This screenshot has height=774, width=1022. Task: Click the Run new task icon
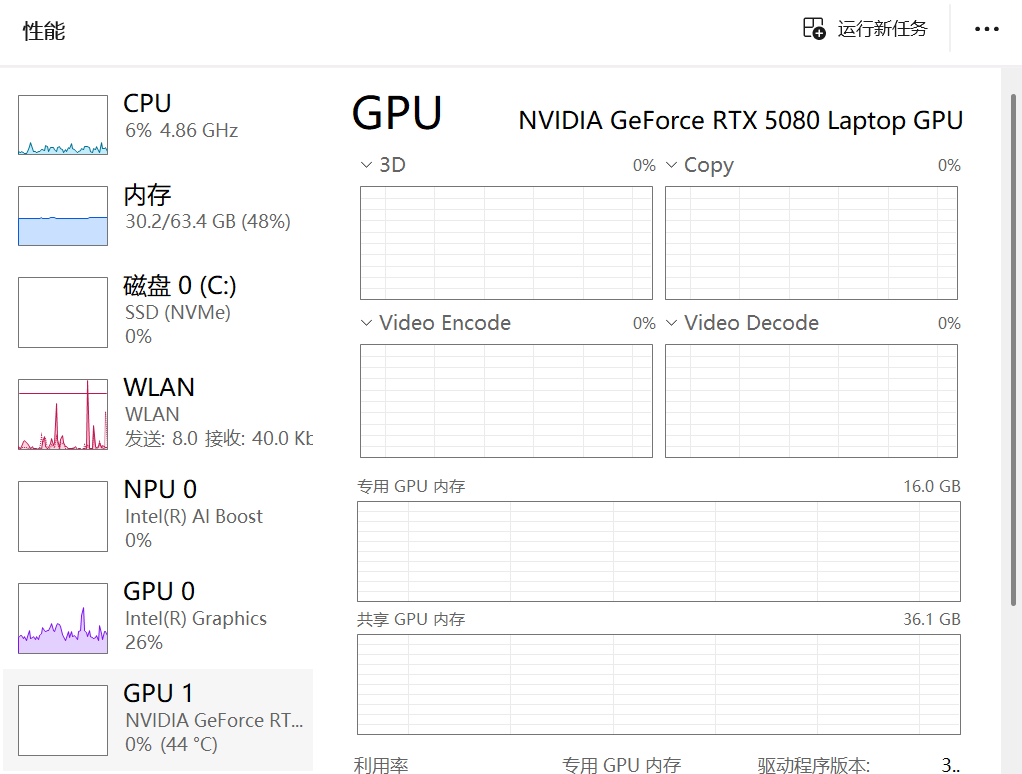click(814, 29)
